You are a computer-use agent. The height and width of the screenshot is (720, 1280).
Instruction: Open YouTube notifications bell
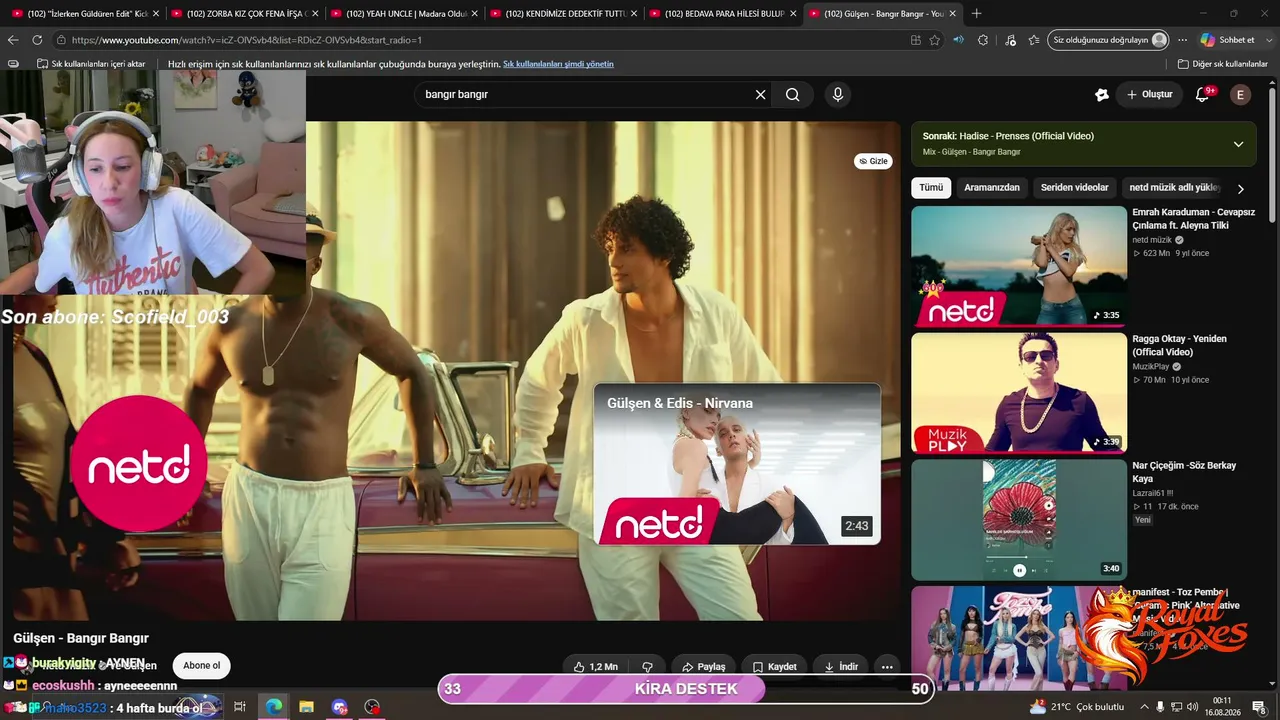click(x=1203, y=94)
